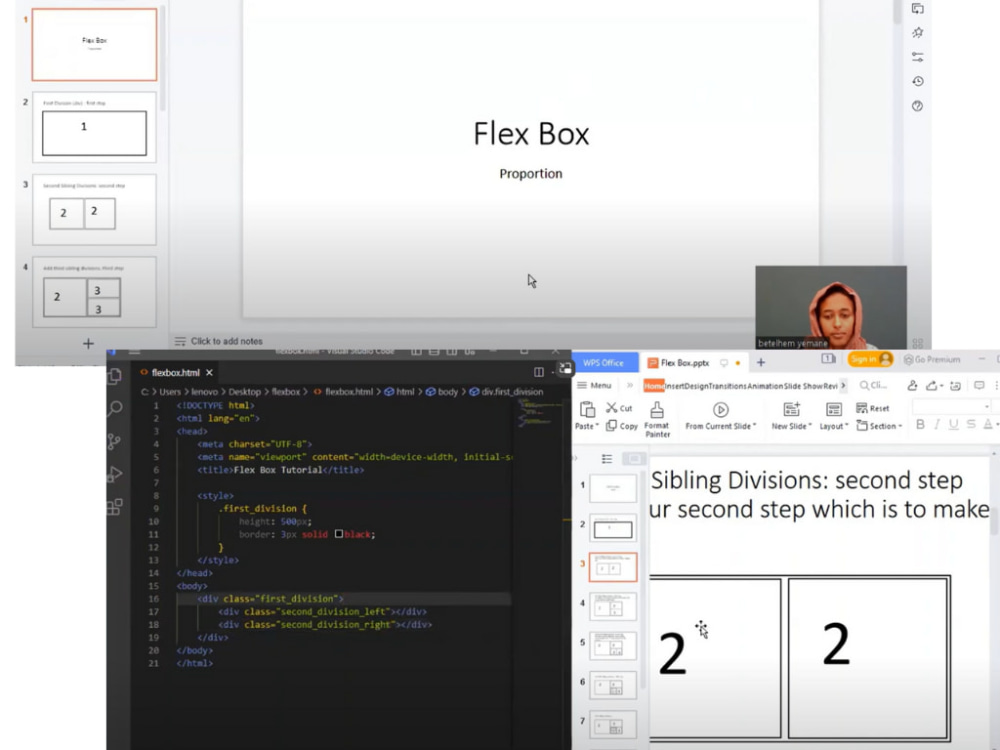Click the history clock icon in right sidebar
Screen dimensions: 1000x750
click(x=918, y=82)
